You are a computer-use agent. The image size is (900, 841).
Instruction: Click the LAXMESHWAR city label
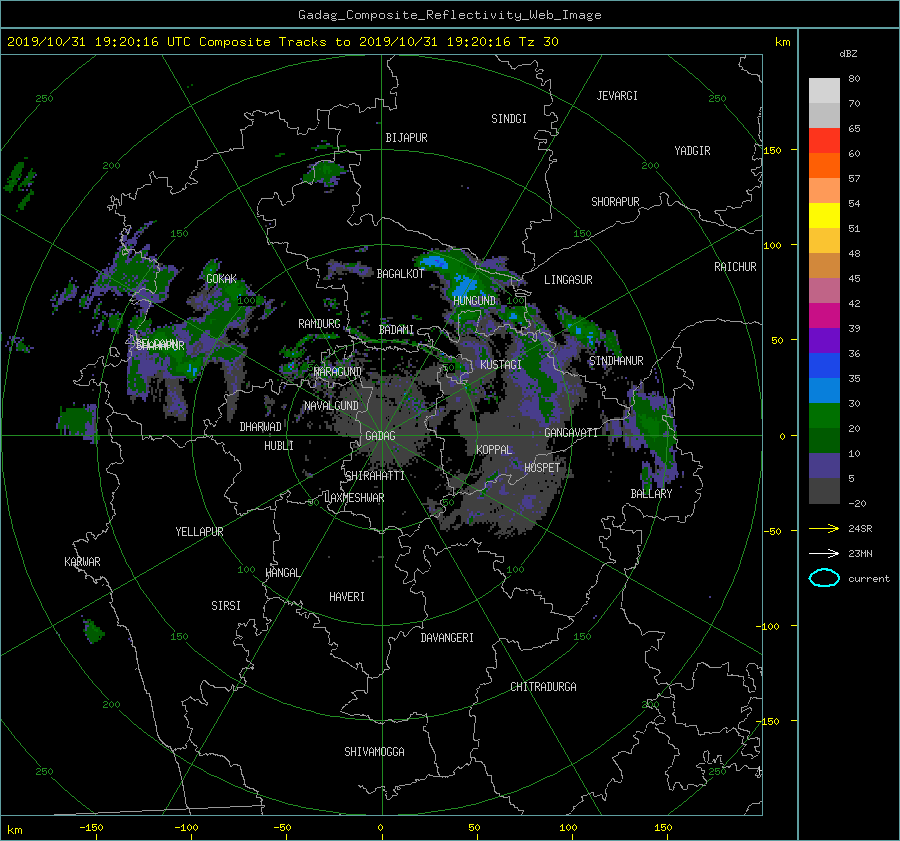click(x=354, y=498)
